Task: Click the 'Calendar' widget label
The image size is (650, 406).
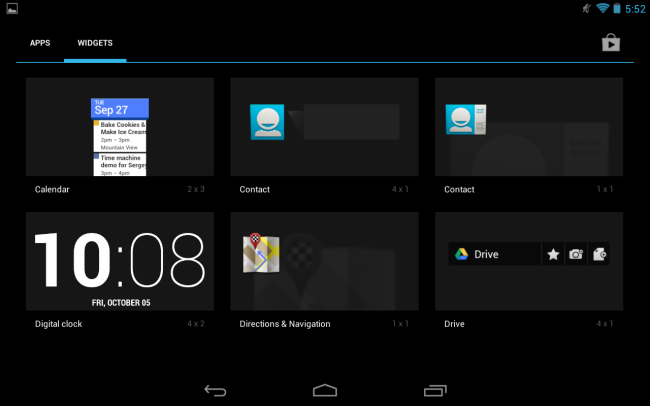Action: 52,190
